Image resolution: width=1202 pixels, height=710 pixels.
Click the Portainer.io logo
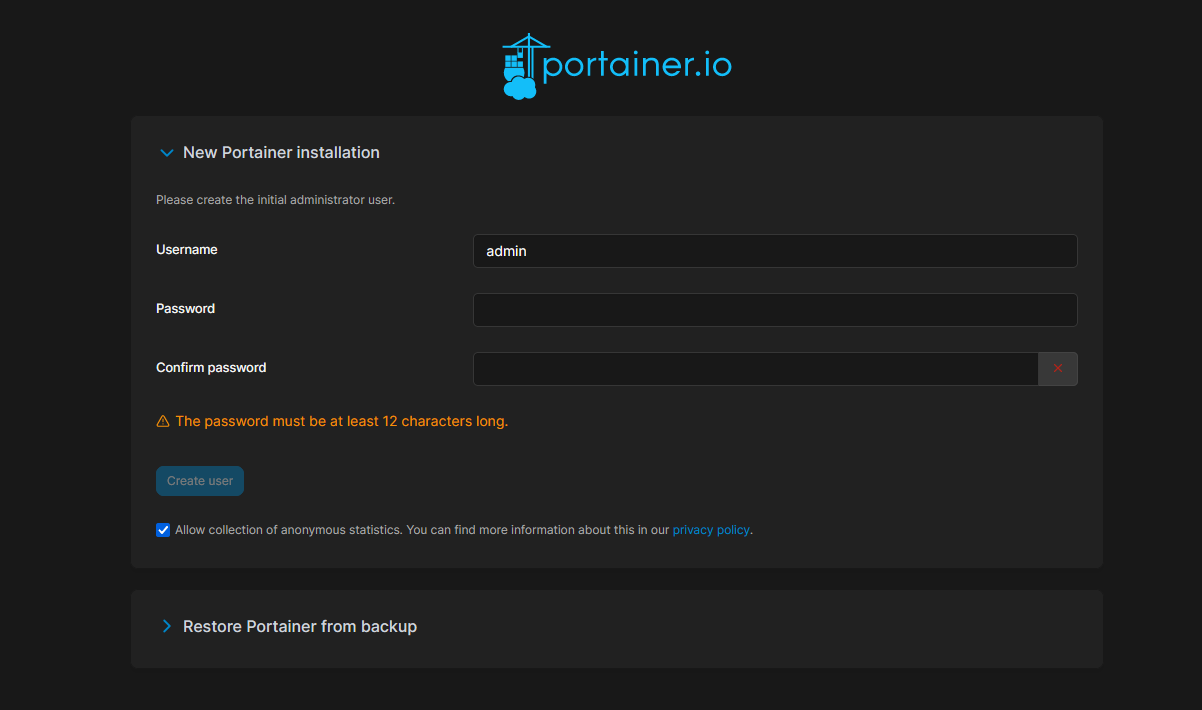[x=617, y=66]
